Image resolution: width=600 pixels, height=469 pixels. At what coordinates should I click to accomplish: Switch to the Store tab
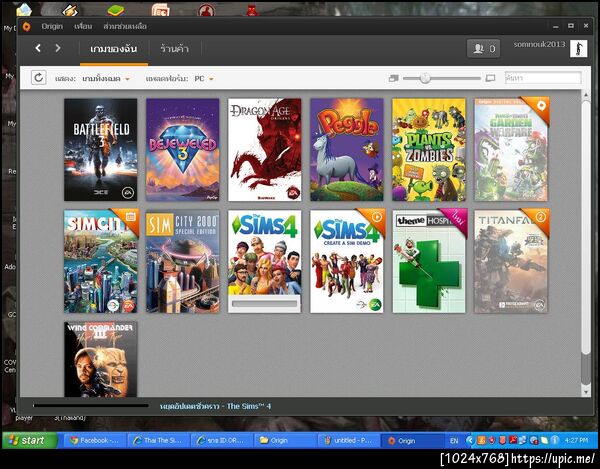(174, 49)
